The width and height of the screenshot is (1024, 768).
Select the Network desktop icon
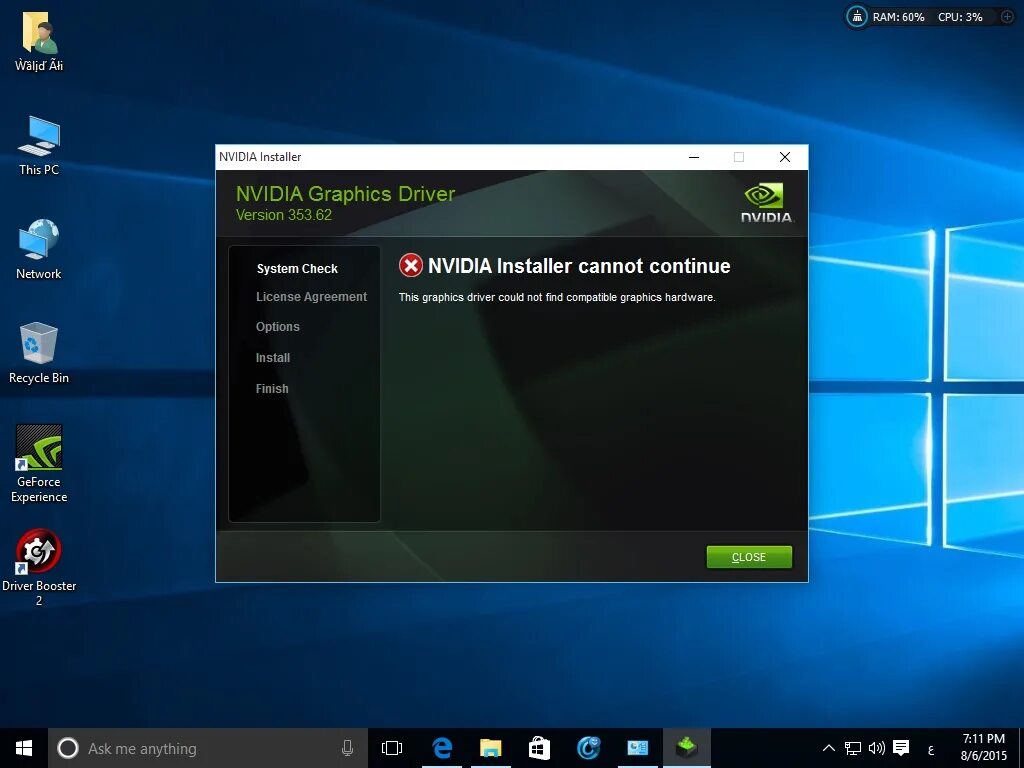point(39,250)
